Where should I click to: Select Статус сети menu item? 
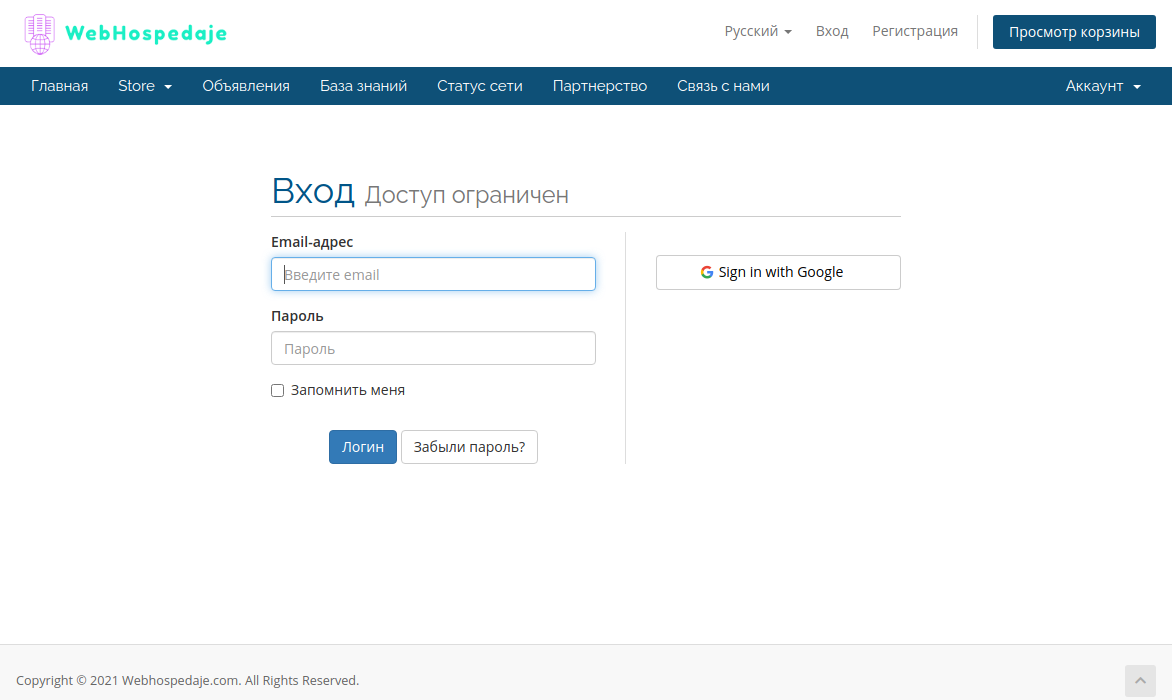[x=480, y=86]
